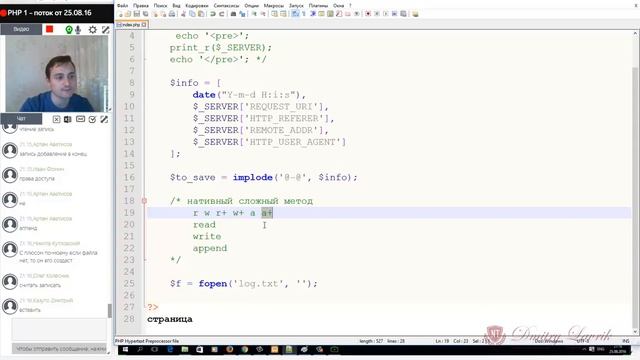Click the last icon on the toolbar
This screenshot has width=640, height=360.
(417, 14)
